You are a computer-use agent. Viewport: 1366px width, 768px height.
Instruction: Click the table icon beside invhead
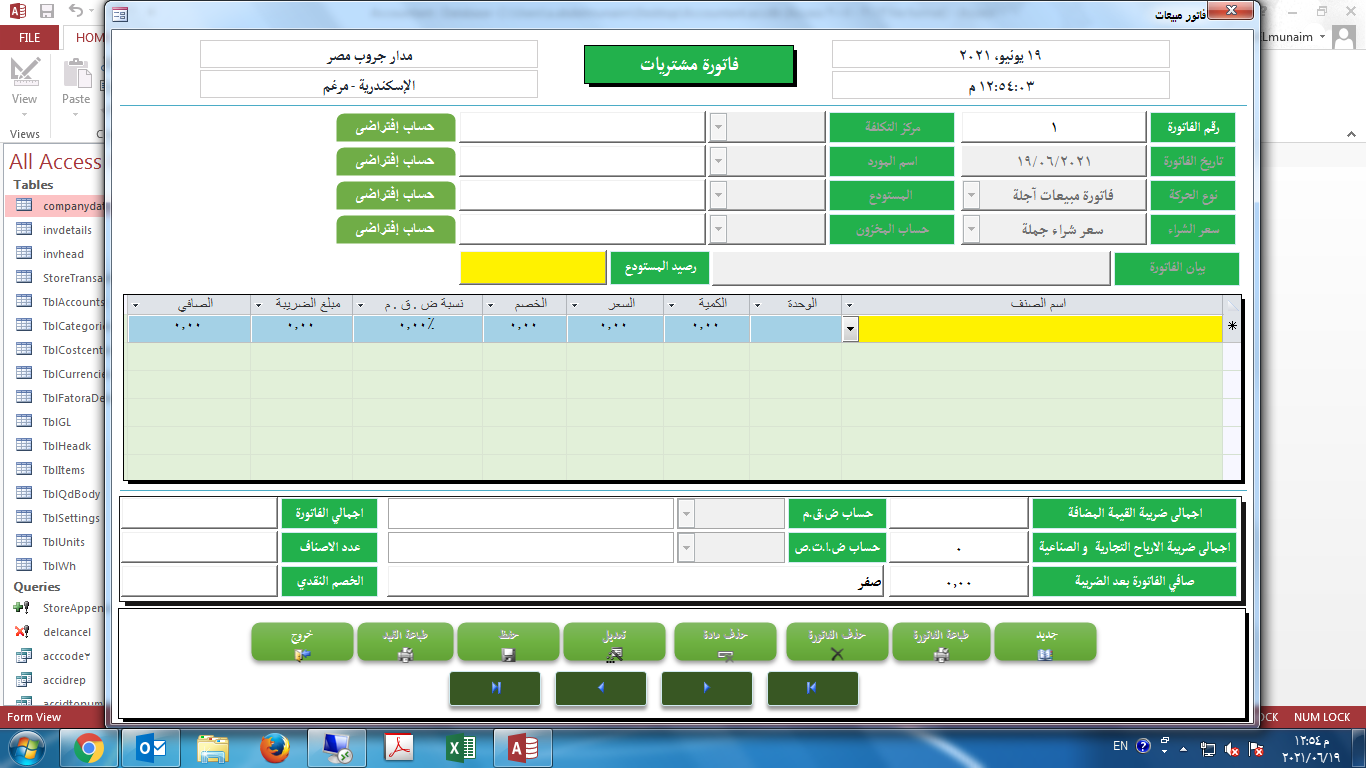(x=24, y=254)
